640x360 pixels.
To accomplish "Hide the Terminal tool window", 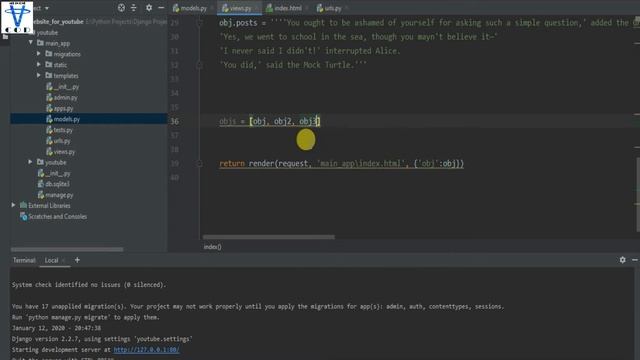I will coord(635,260).
